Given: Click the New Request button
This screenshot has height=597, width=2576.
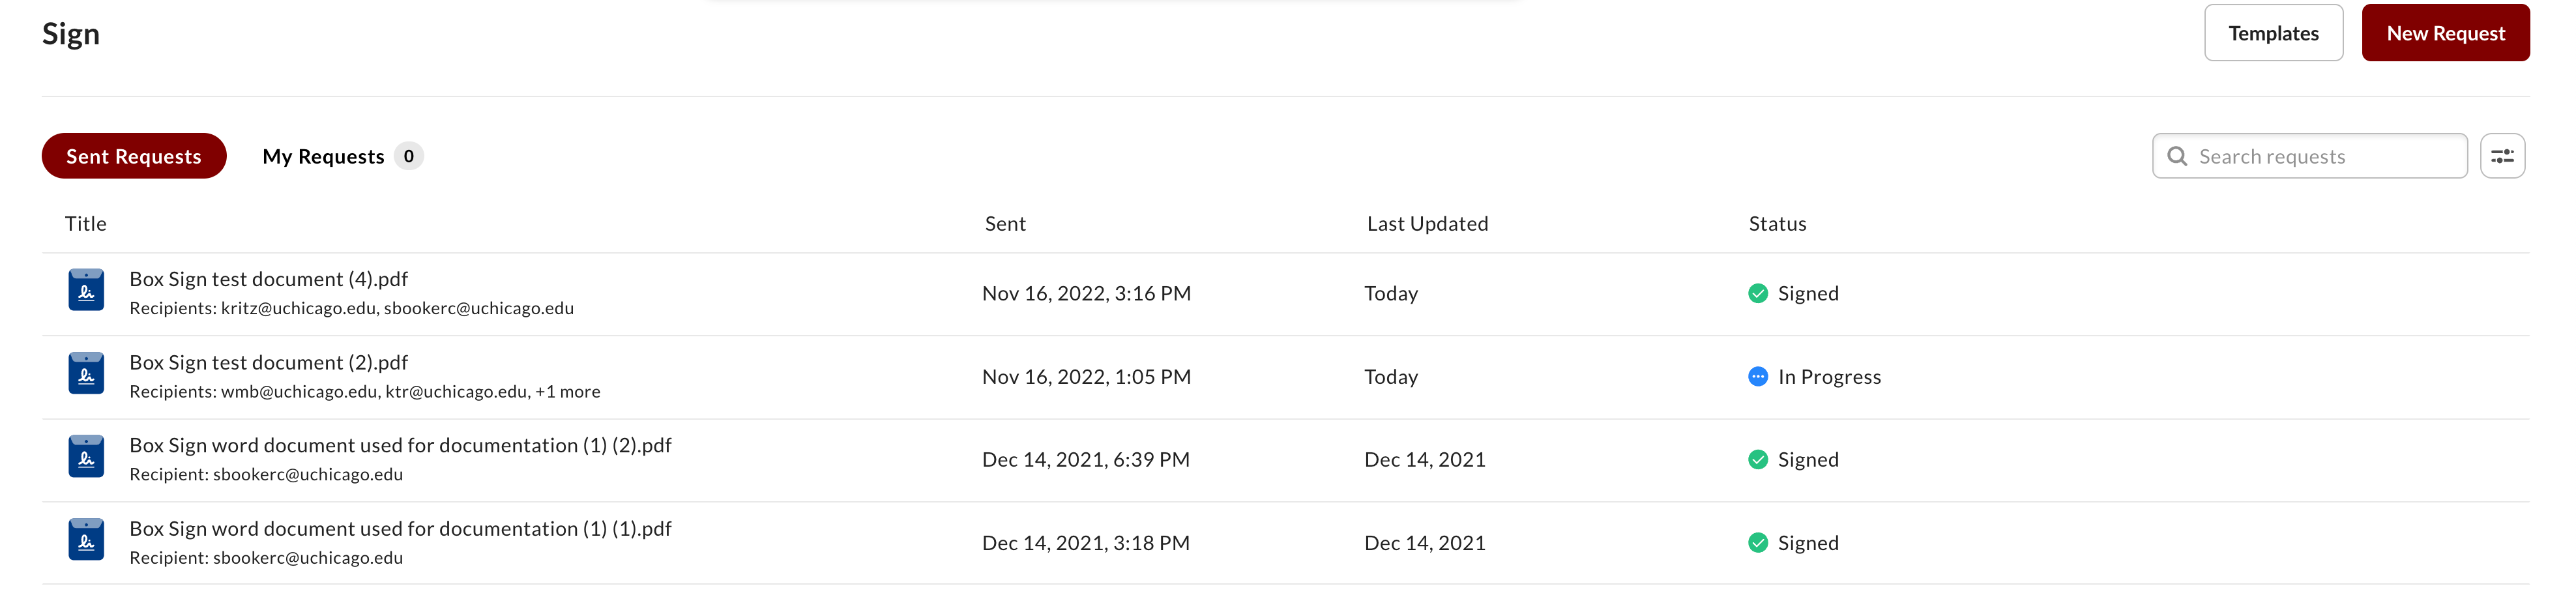Looking at the screenshot, I should pos(2446,32).
